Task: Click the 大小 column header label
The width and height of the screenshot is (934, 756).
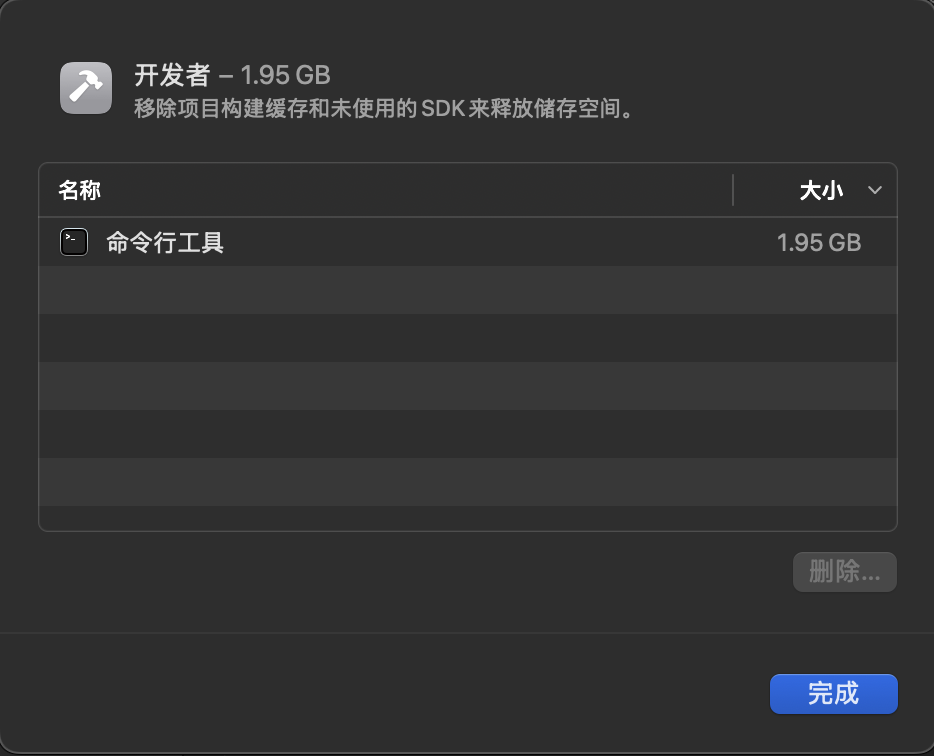Action: (821, 191)
